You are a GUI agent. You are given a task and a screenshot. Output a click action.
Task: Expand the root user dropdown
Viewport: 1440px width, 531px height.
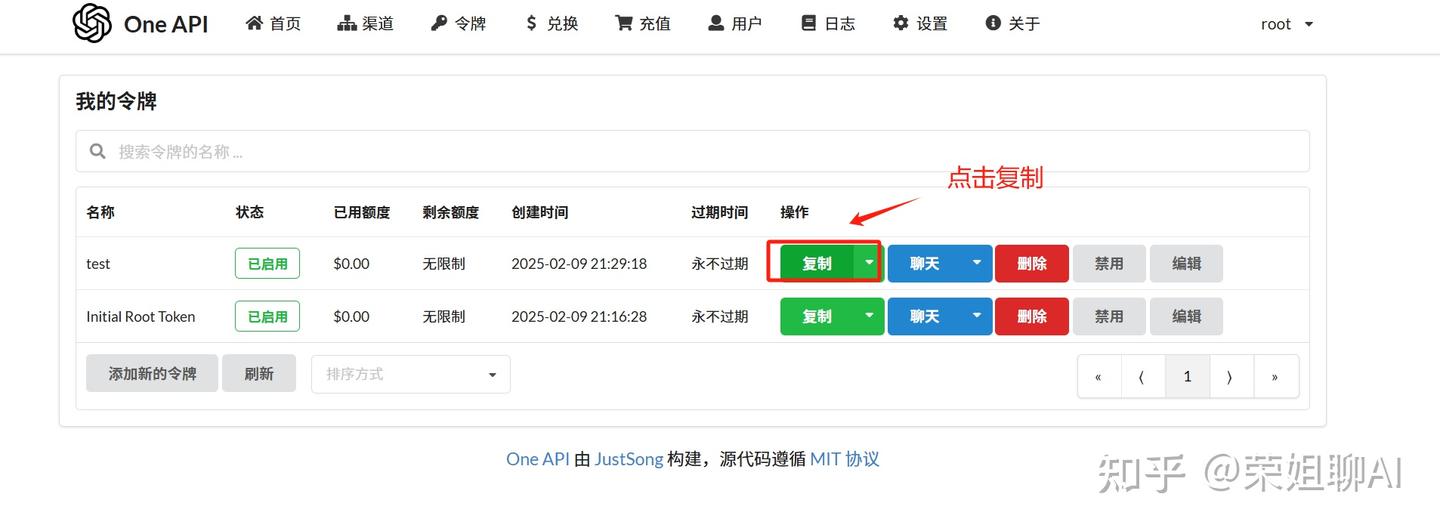pyautogui.click(x=1287, y=24)
